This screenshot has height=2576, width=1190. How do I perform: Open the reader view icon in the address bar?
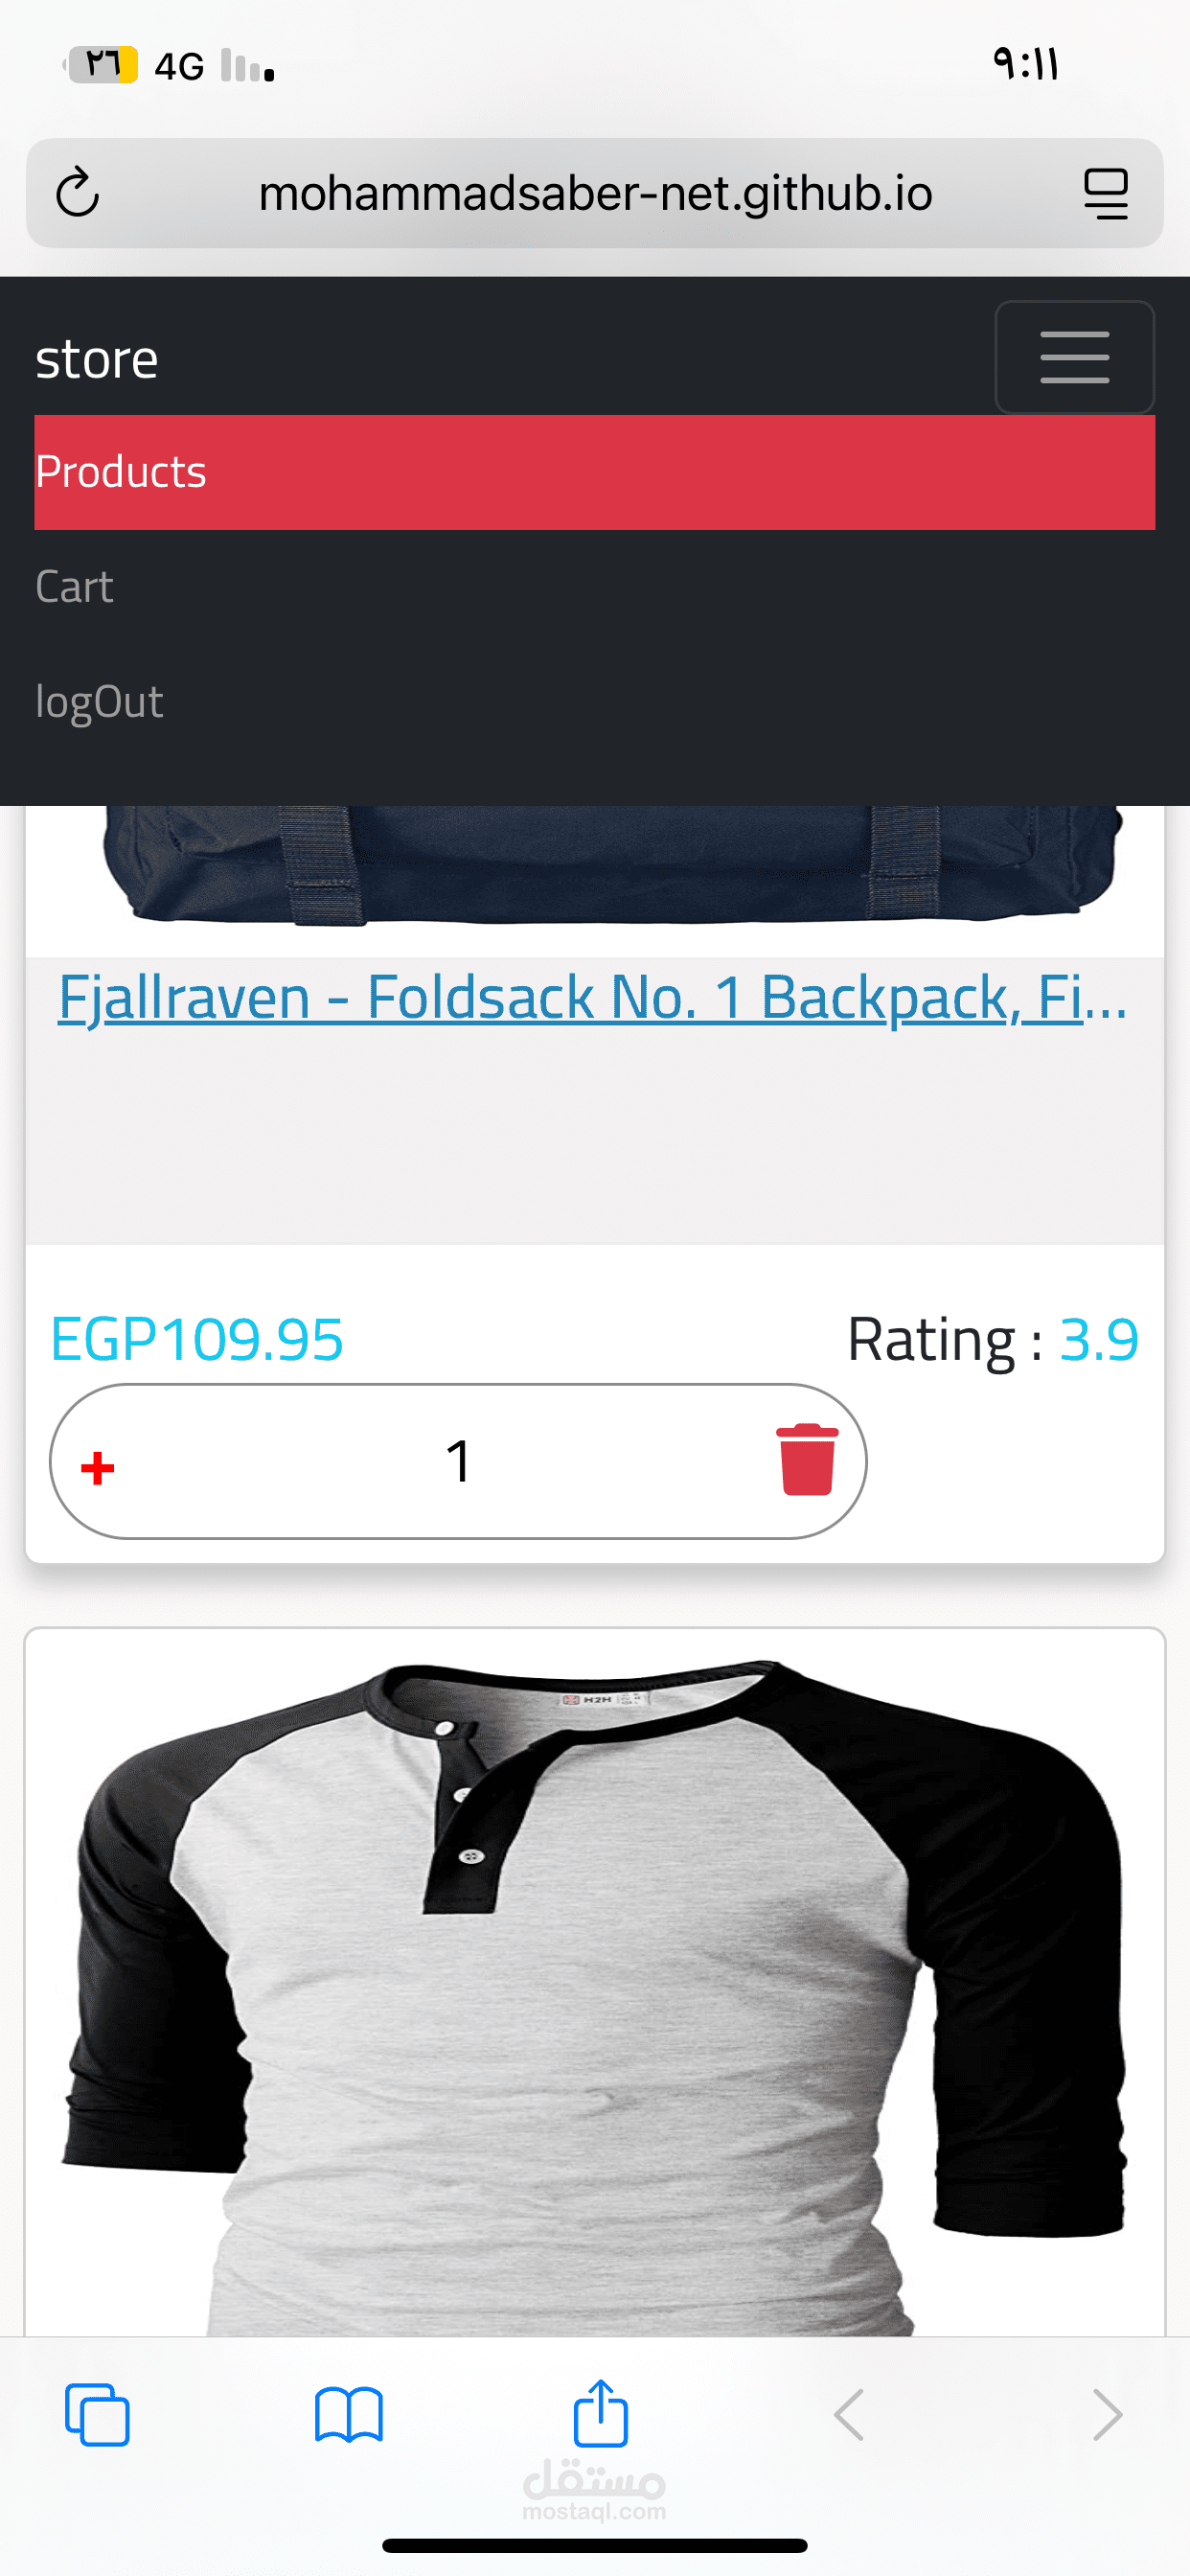pos(1106,194)
